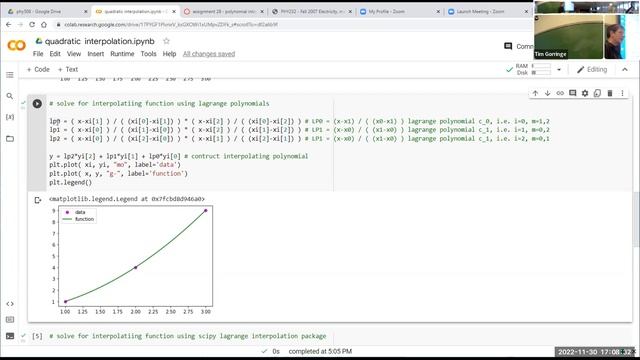Open the File menu
640x360 pixels.
(x=38, y=54)
